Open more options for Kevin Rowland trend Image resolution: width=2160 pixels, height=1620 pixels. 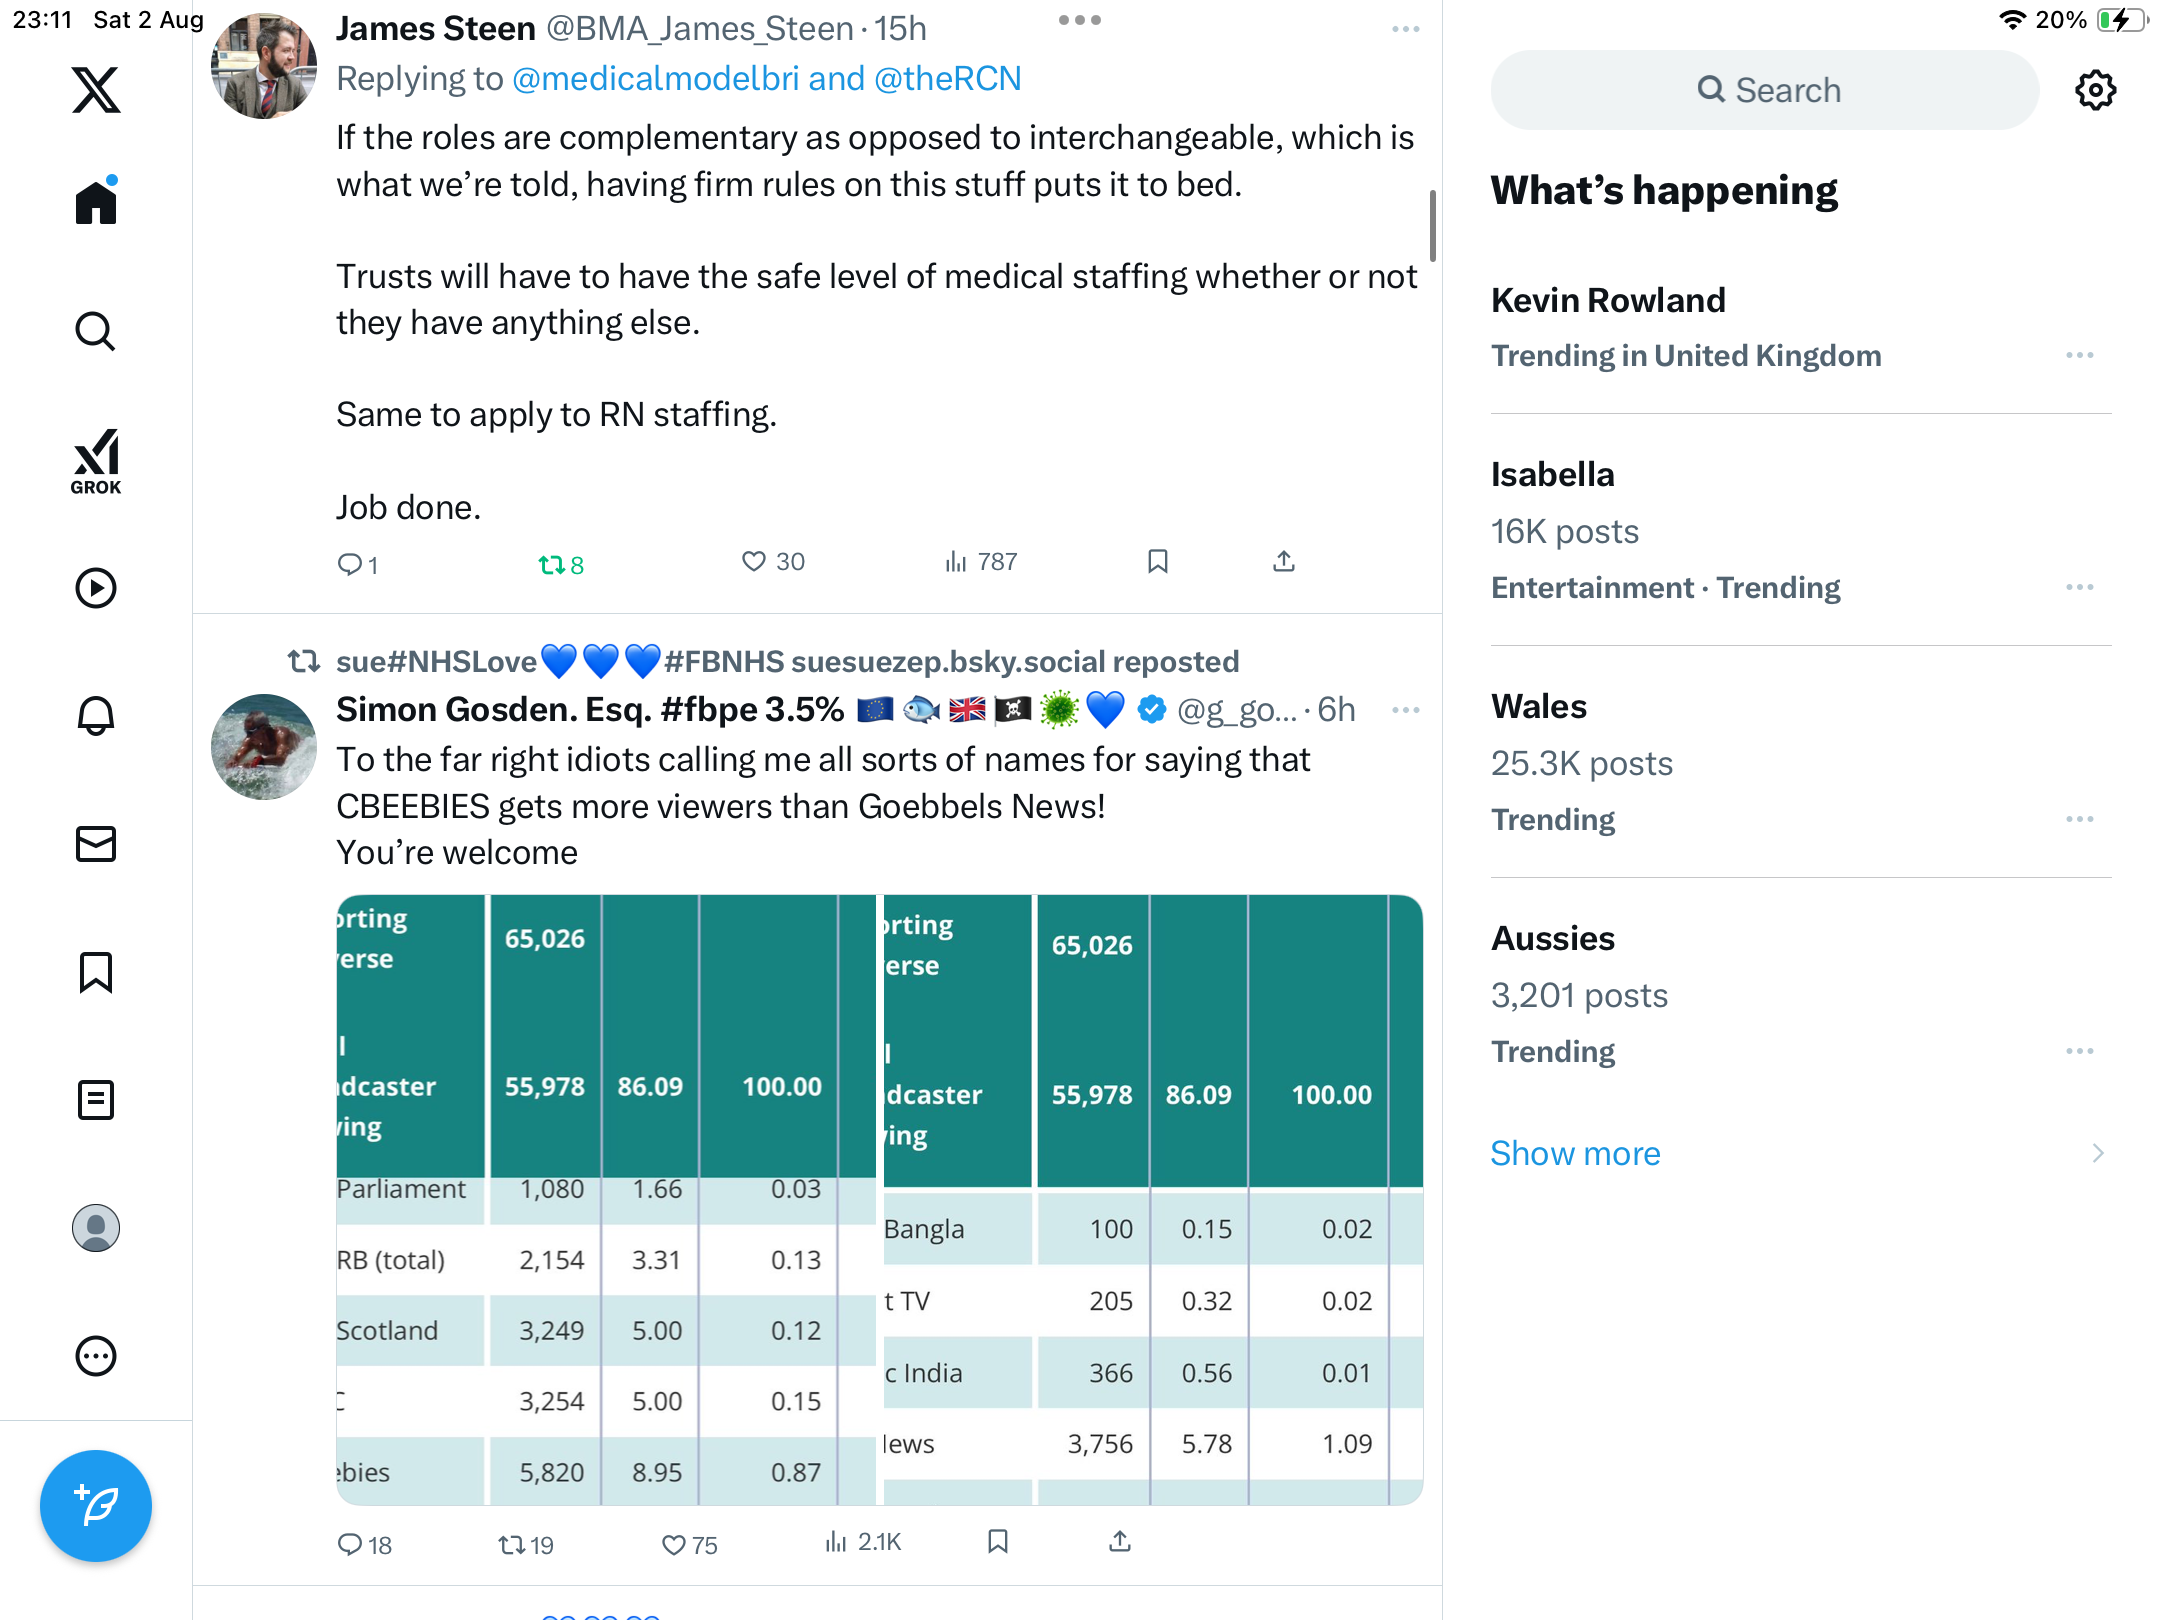[x=2079, y=355]
